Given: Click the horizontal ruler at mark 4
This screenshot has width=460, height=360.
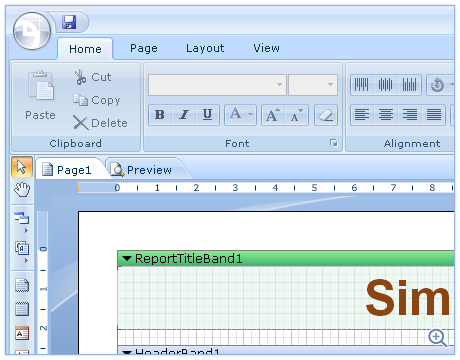Looking at the screenshot, I should pyautogui.click(x=275, y=188).
